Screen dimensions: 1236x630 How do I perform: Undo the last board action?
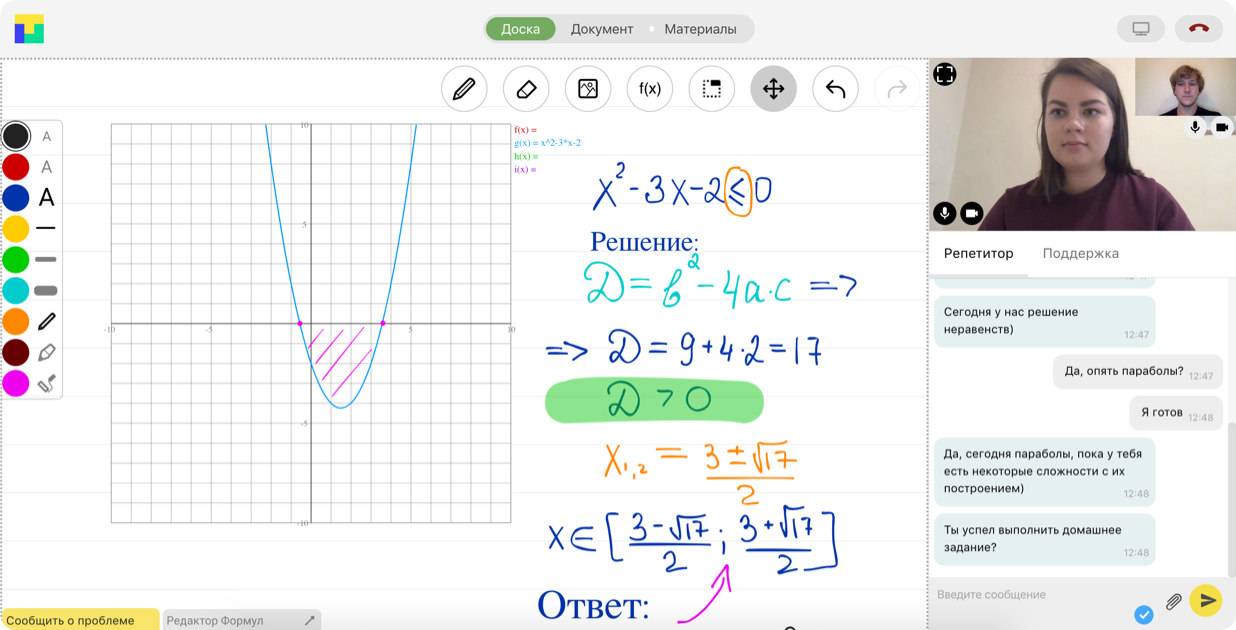(836, 89)
